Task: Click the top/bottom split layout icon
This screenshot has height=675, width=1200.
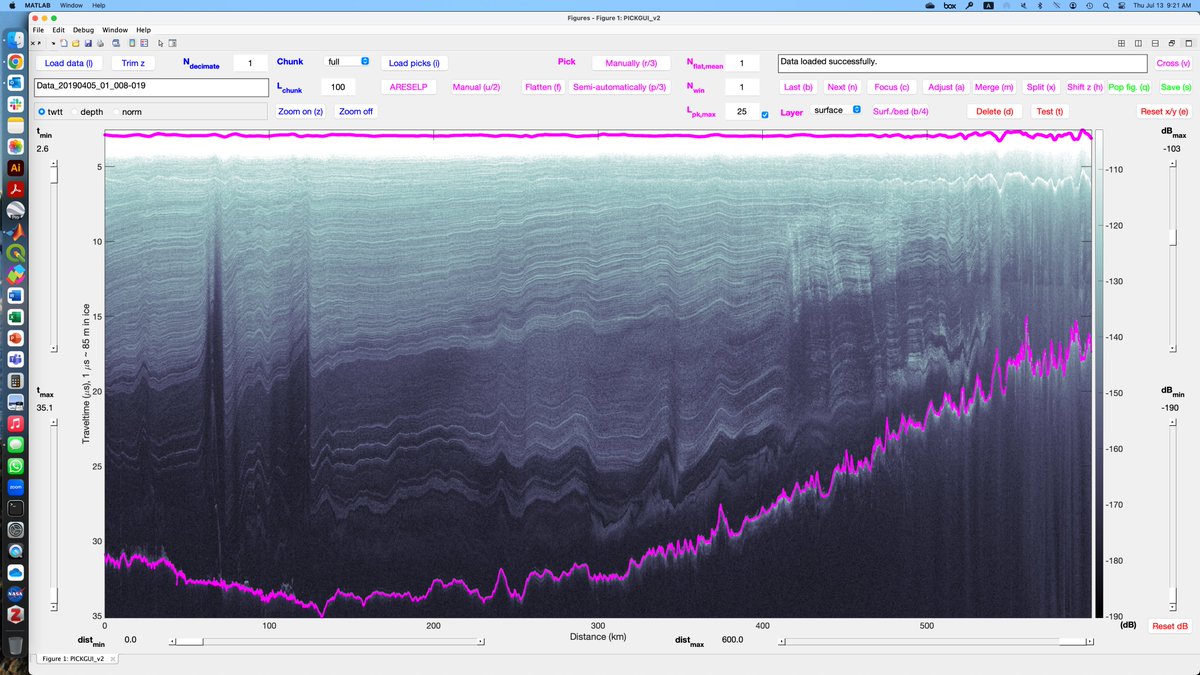Action: 1156,44
